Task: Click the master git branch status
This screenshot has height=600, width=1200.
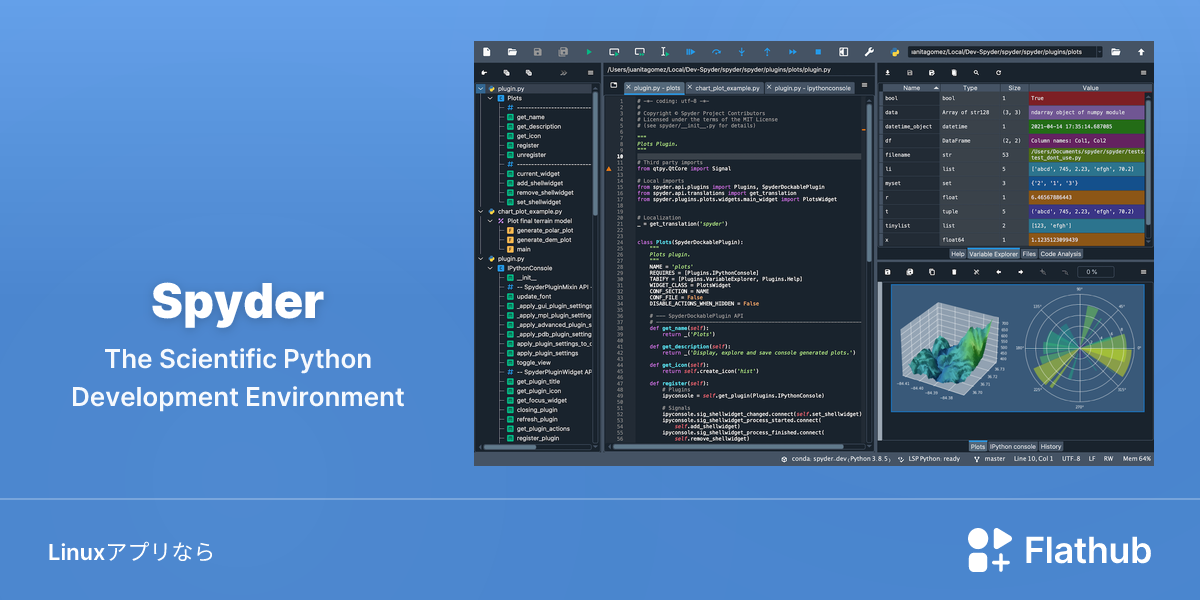Action: (x=990, y=459)
